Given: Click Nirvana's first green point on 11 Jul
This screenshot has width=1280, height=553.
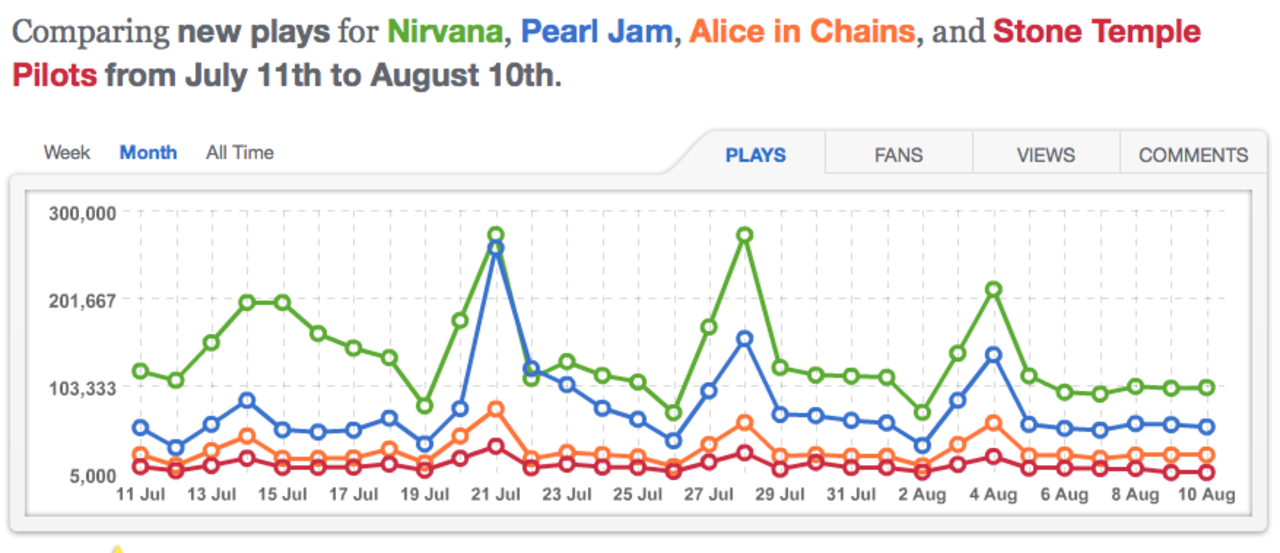Looking at the screenshot, I should pyautogui.click(x=141, y=371).
